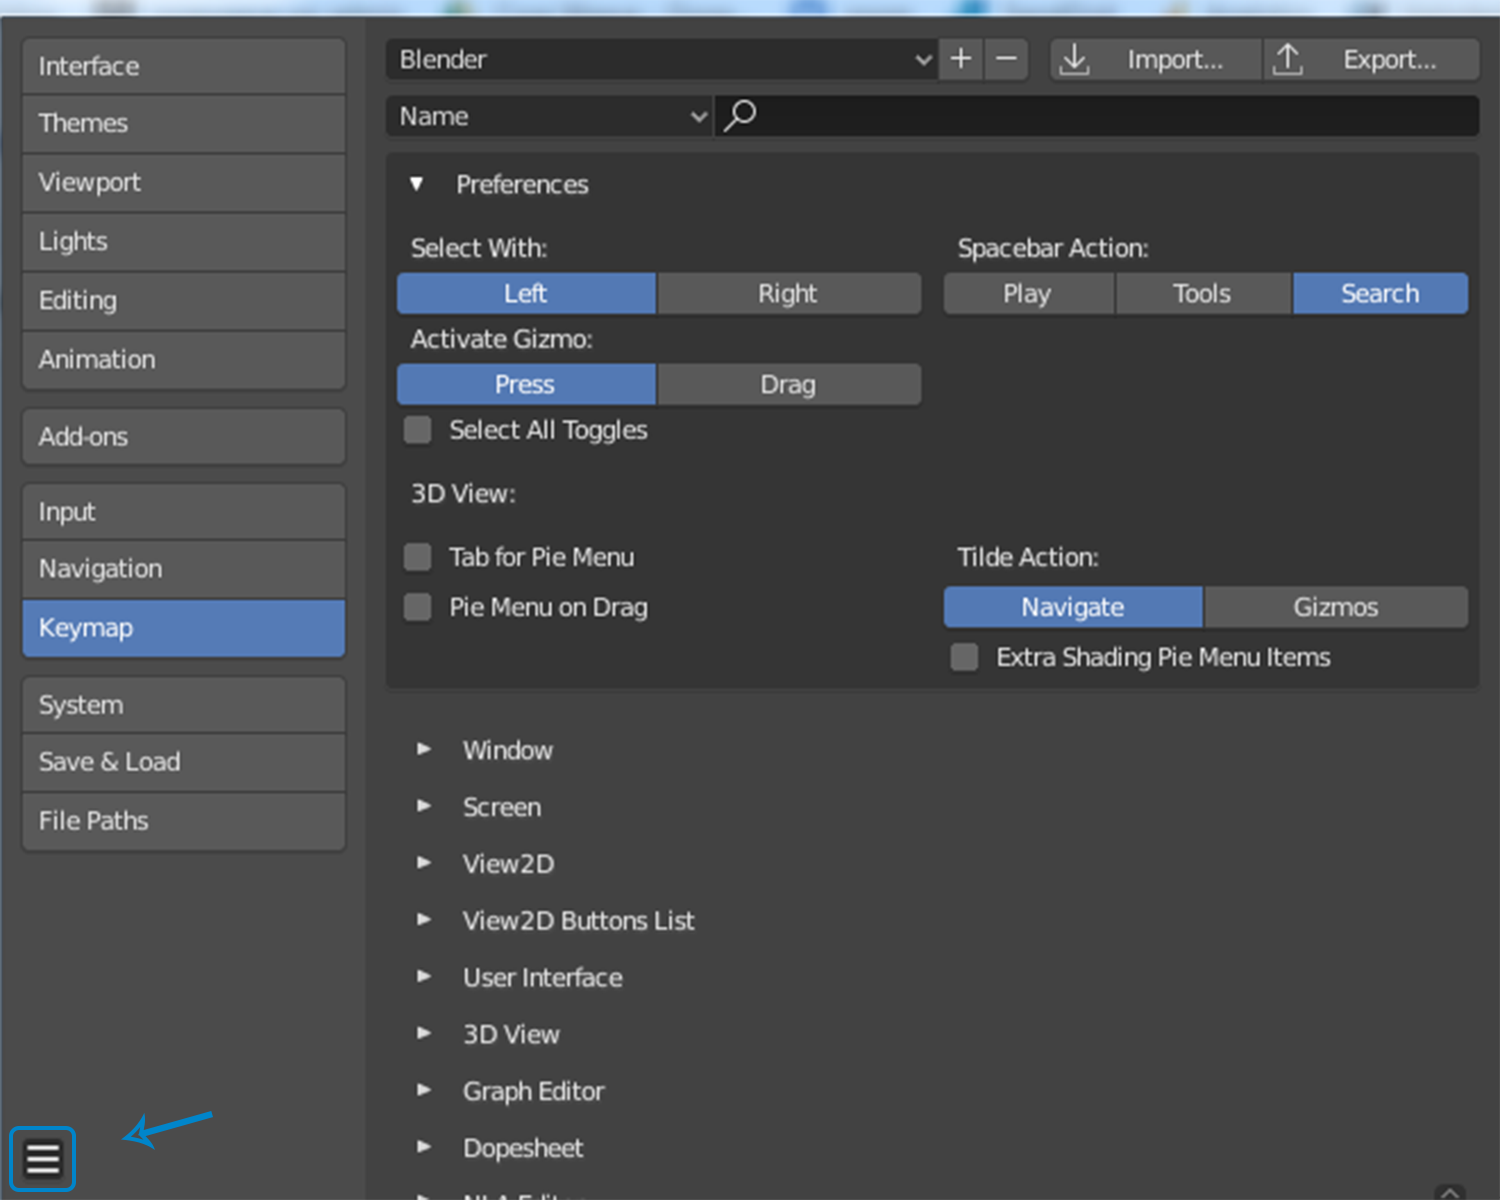This screenshot has width=1500, height=1200.
Task: Open the Navigation preferences tab
Action: click(184, 569)
